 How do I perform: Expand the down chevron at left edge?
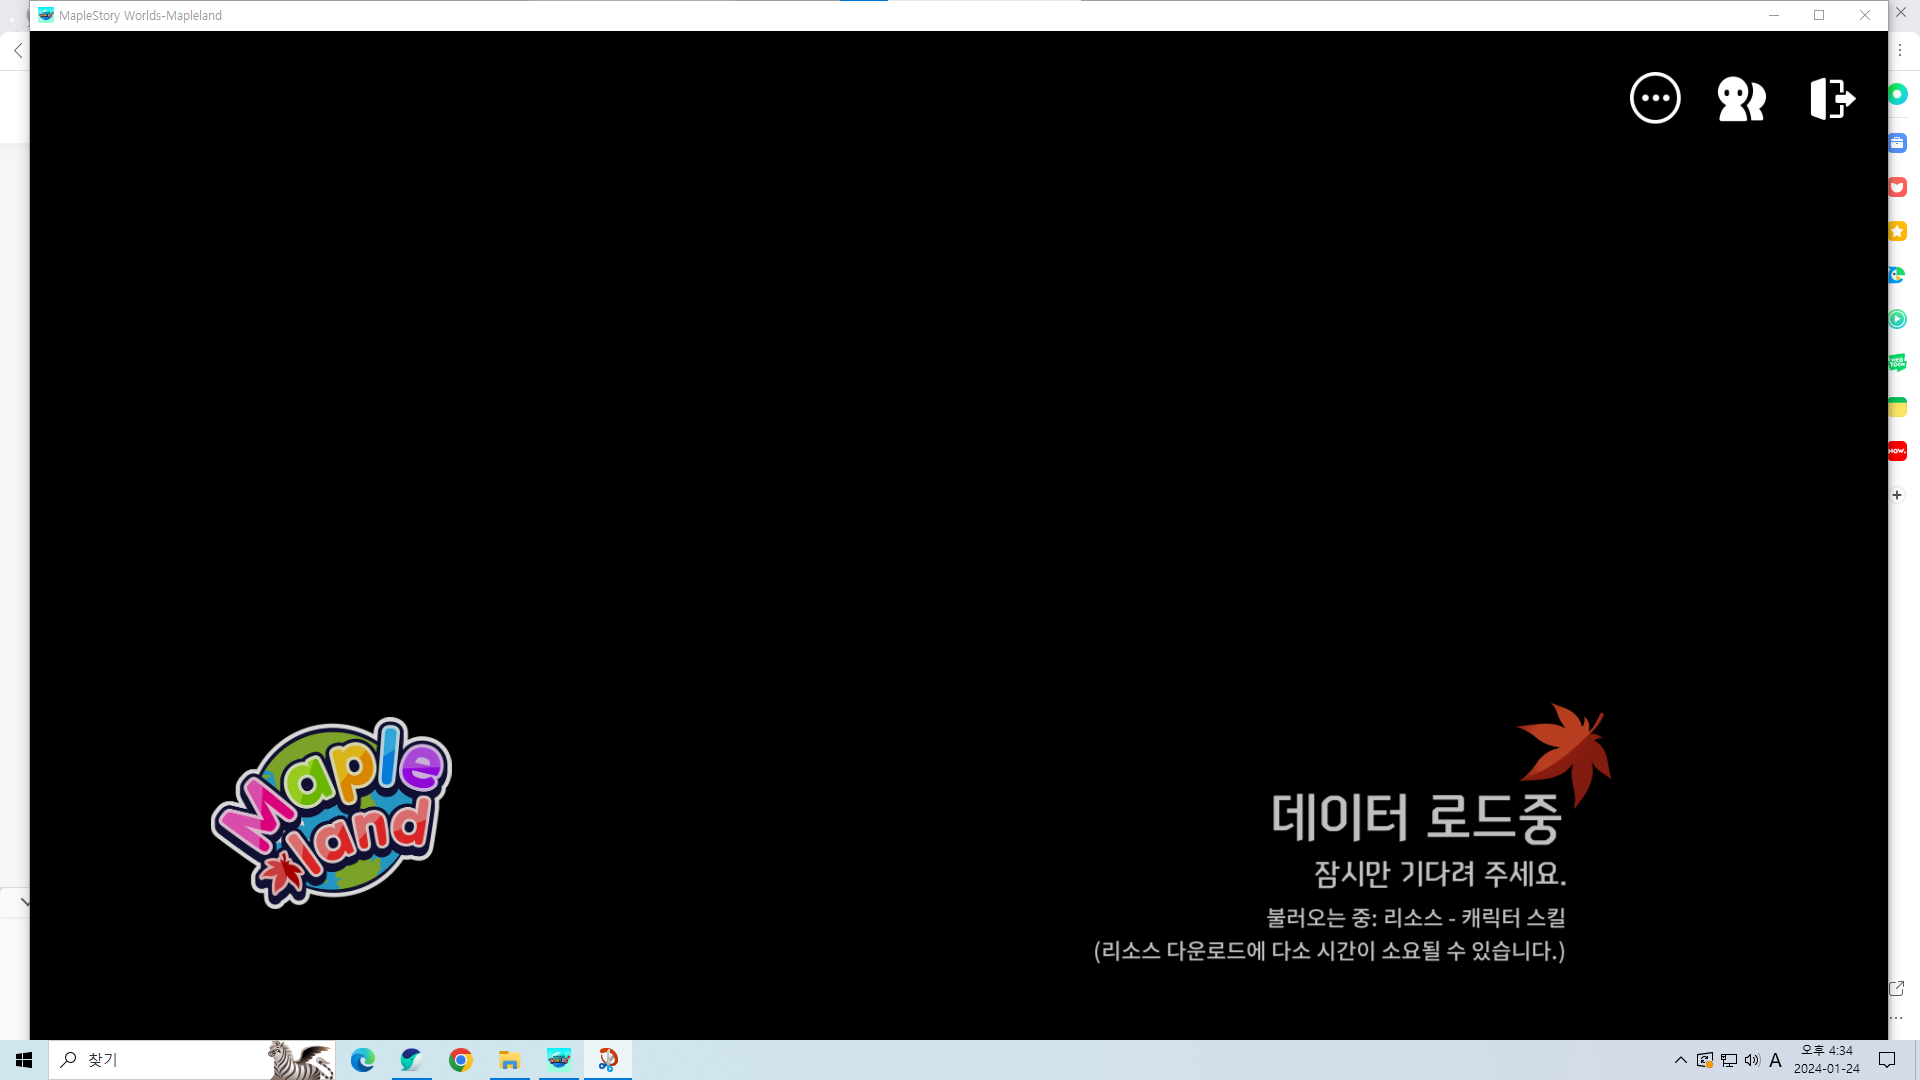click(25, 901)
